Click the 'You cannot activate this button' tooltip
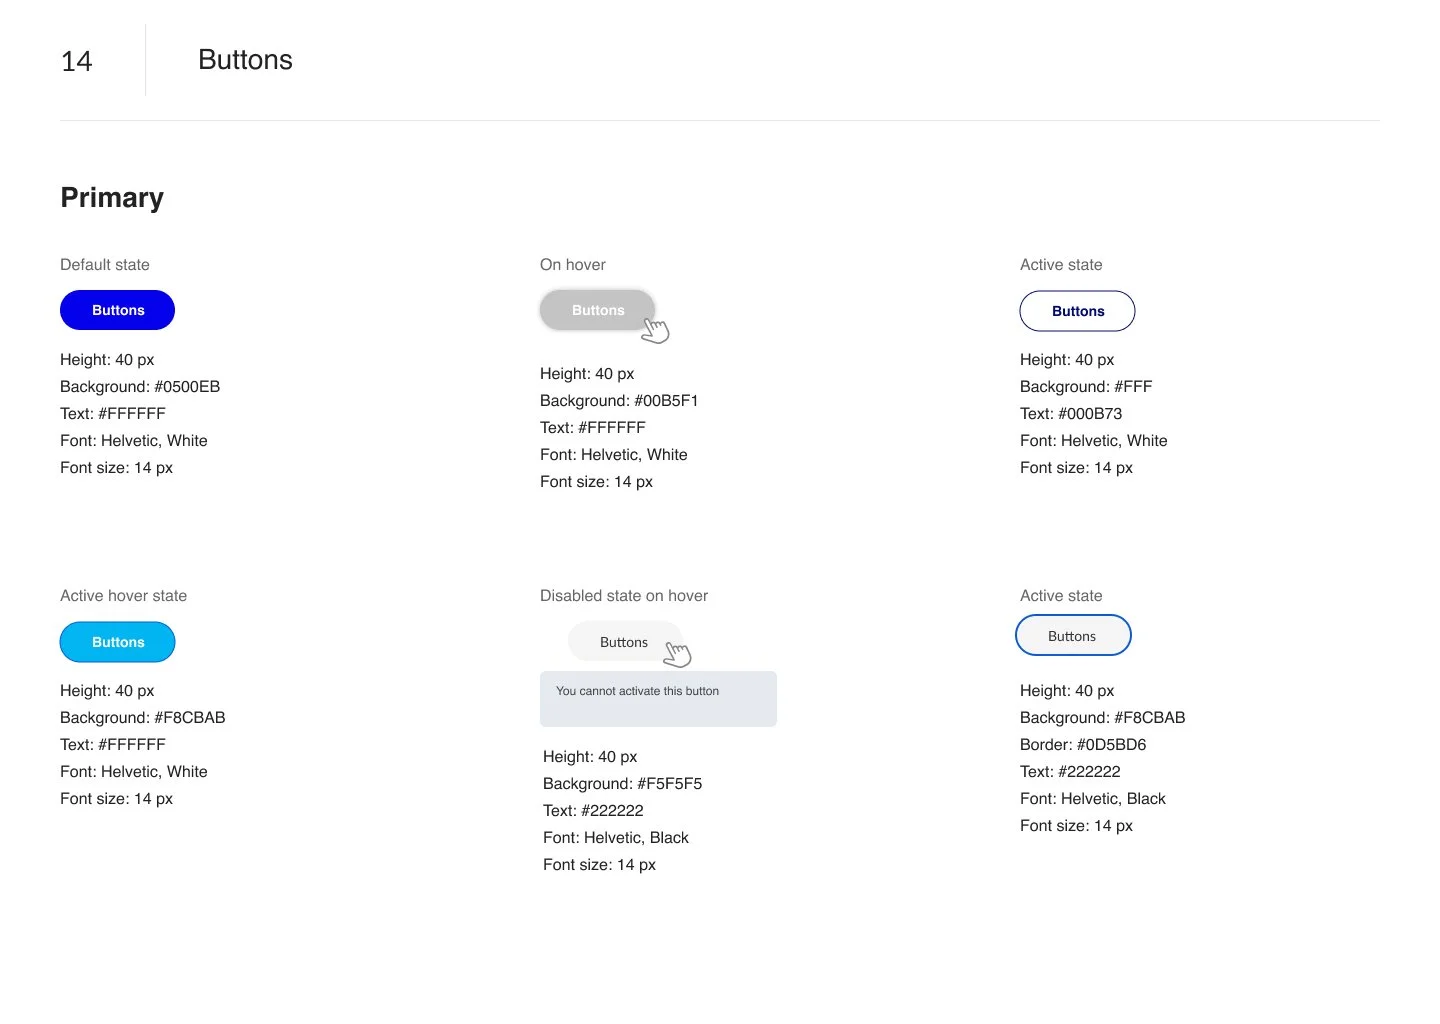1440x1024 pixels. [658, 698]
